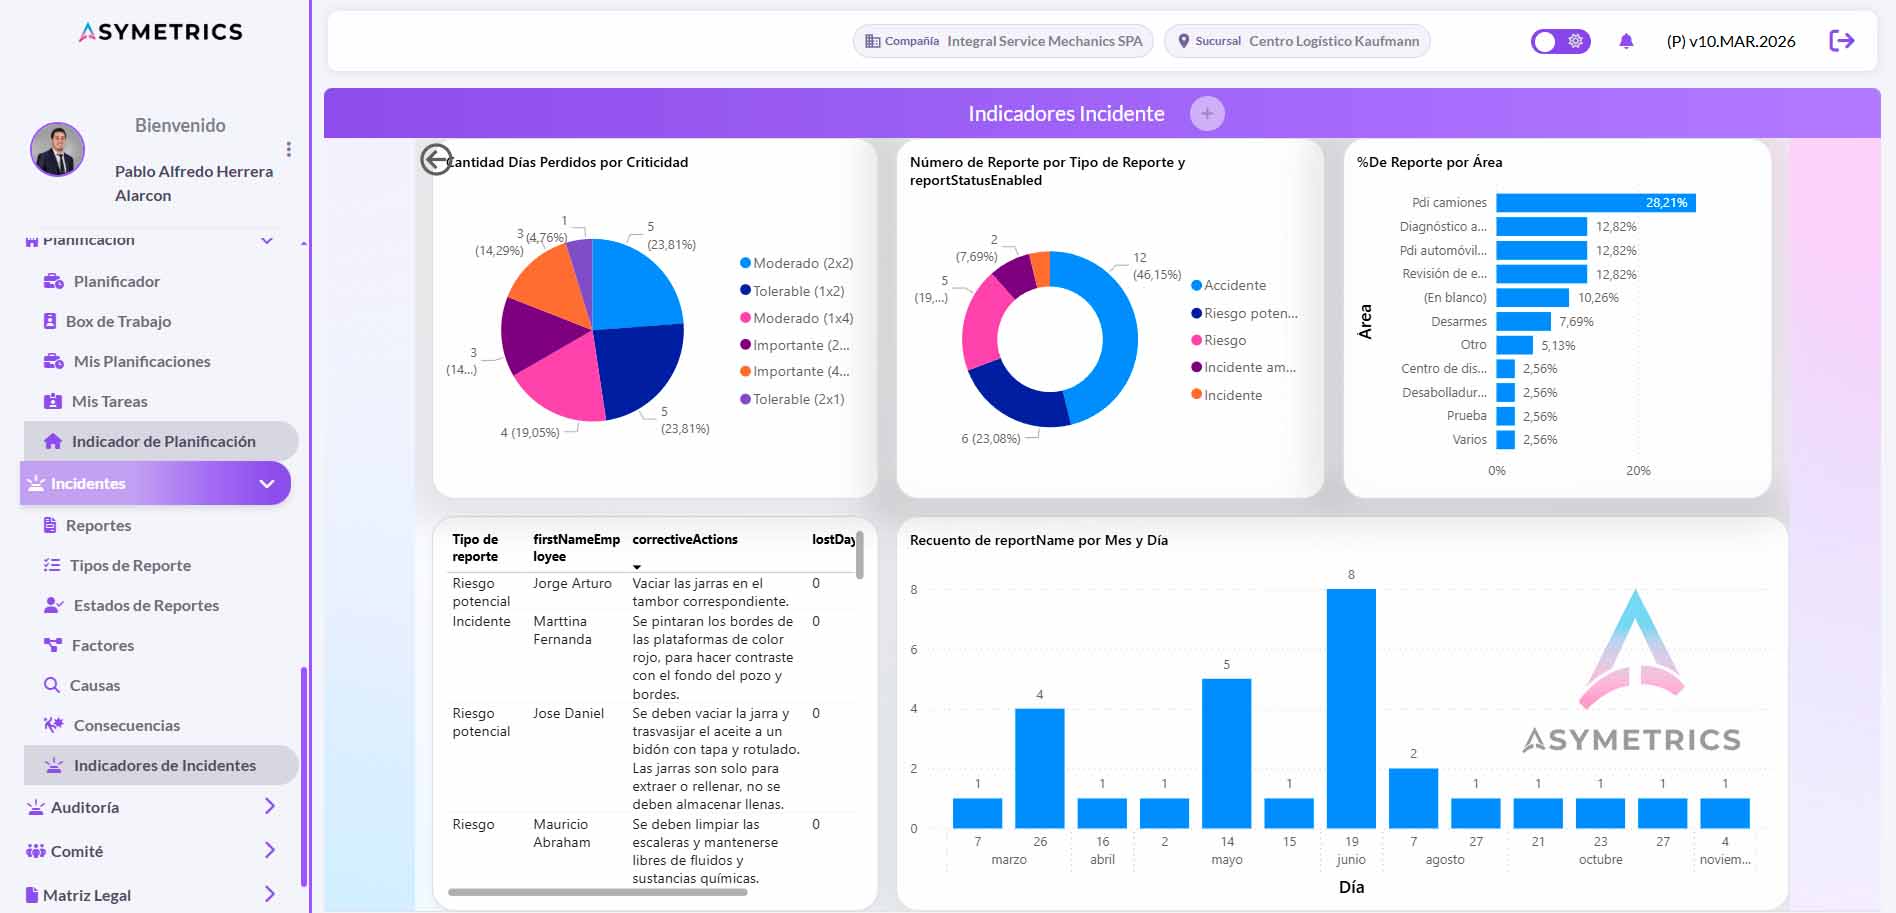Collapse the Incidentes menu section

267,484
